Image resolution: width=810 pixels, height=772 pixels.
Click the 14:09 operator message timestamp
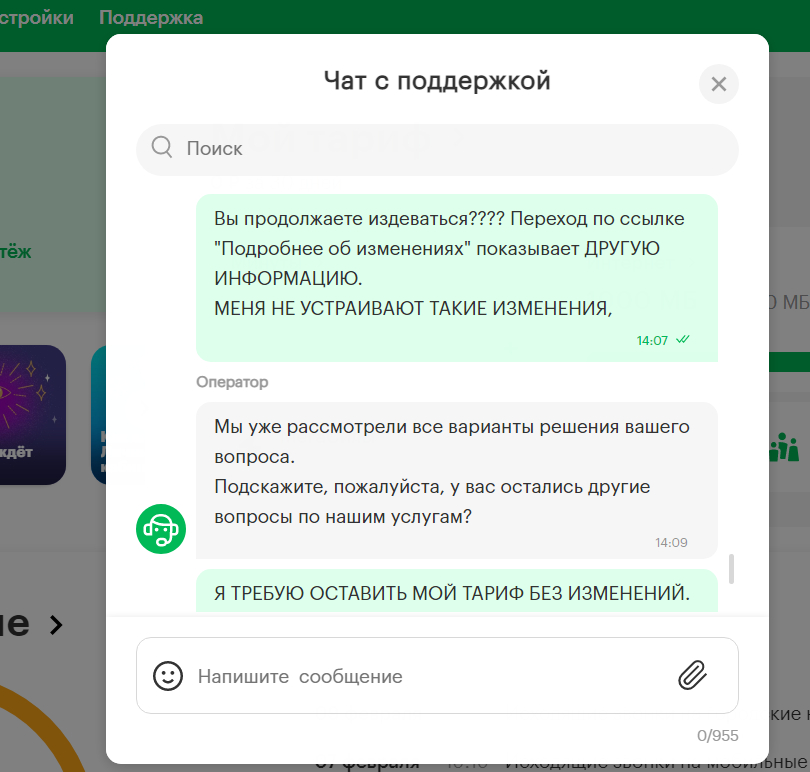pos(671,543)
